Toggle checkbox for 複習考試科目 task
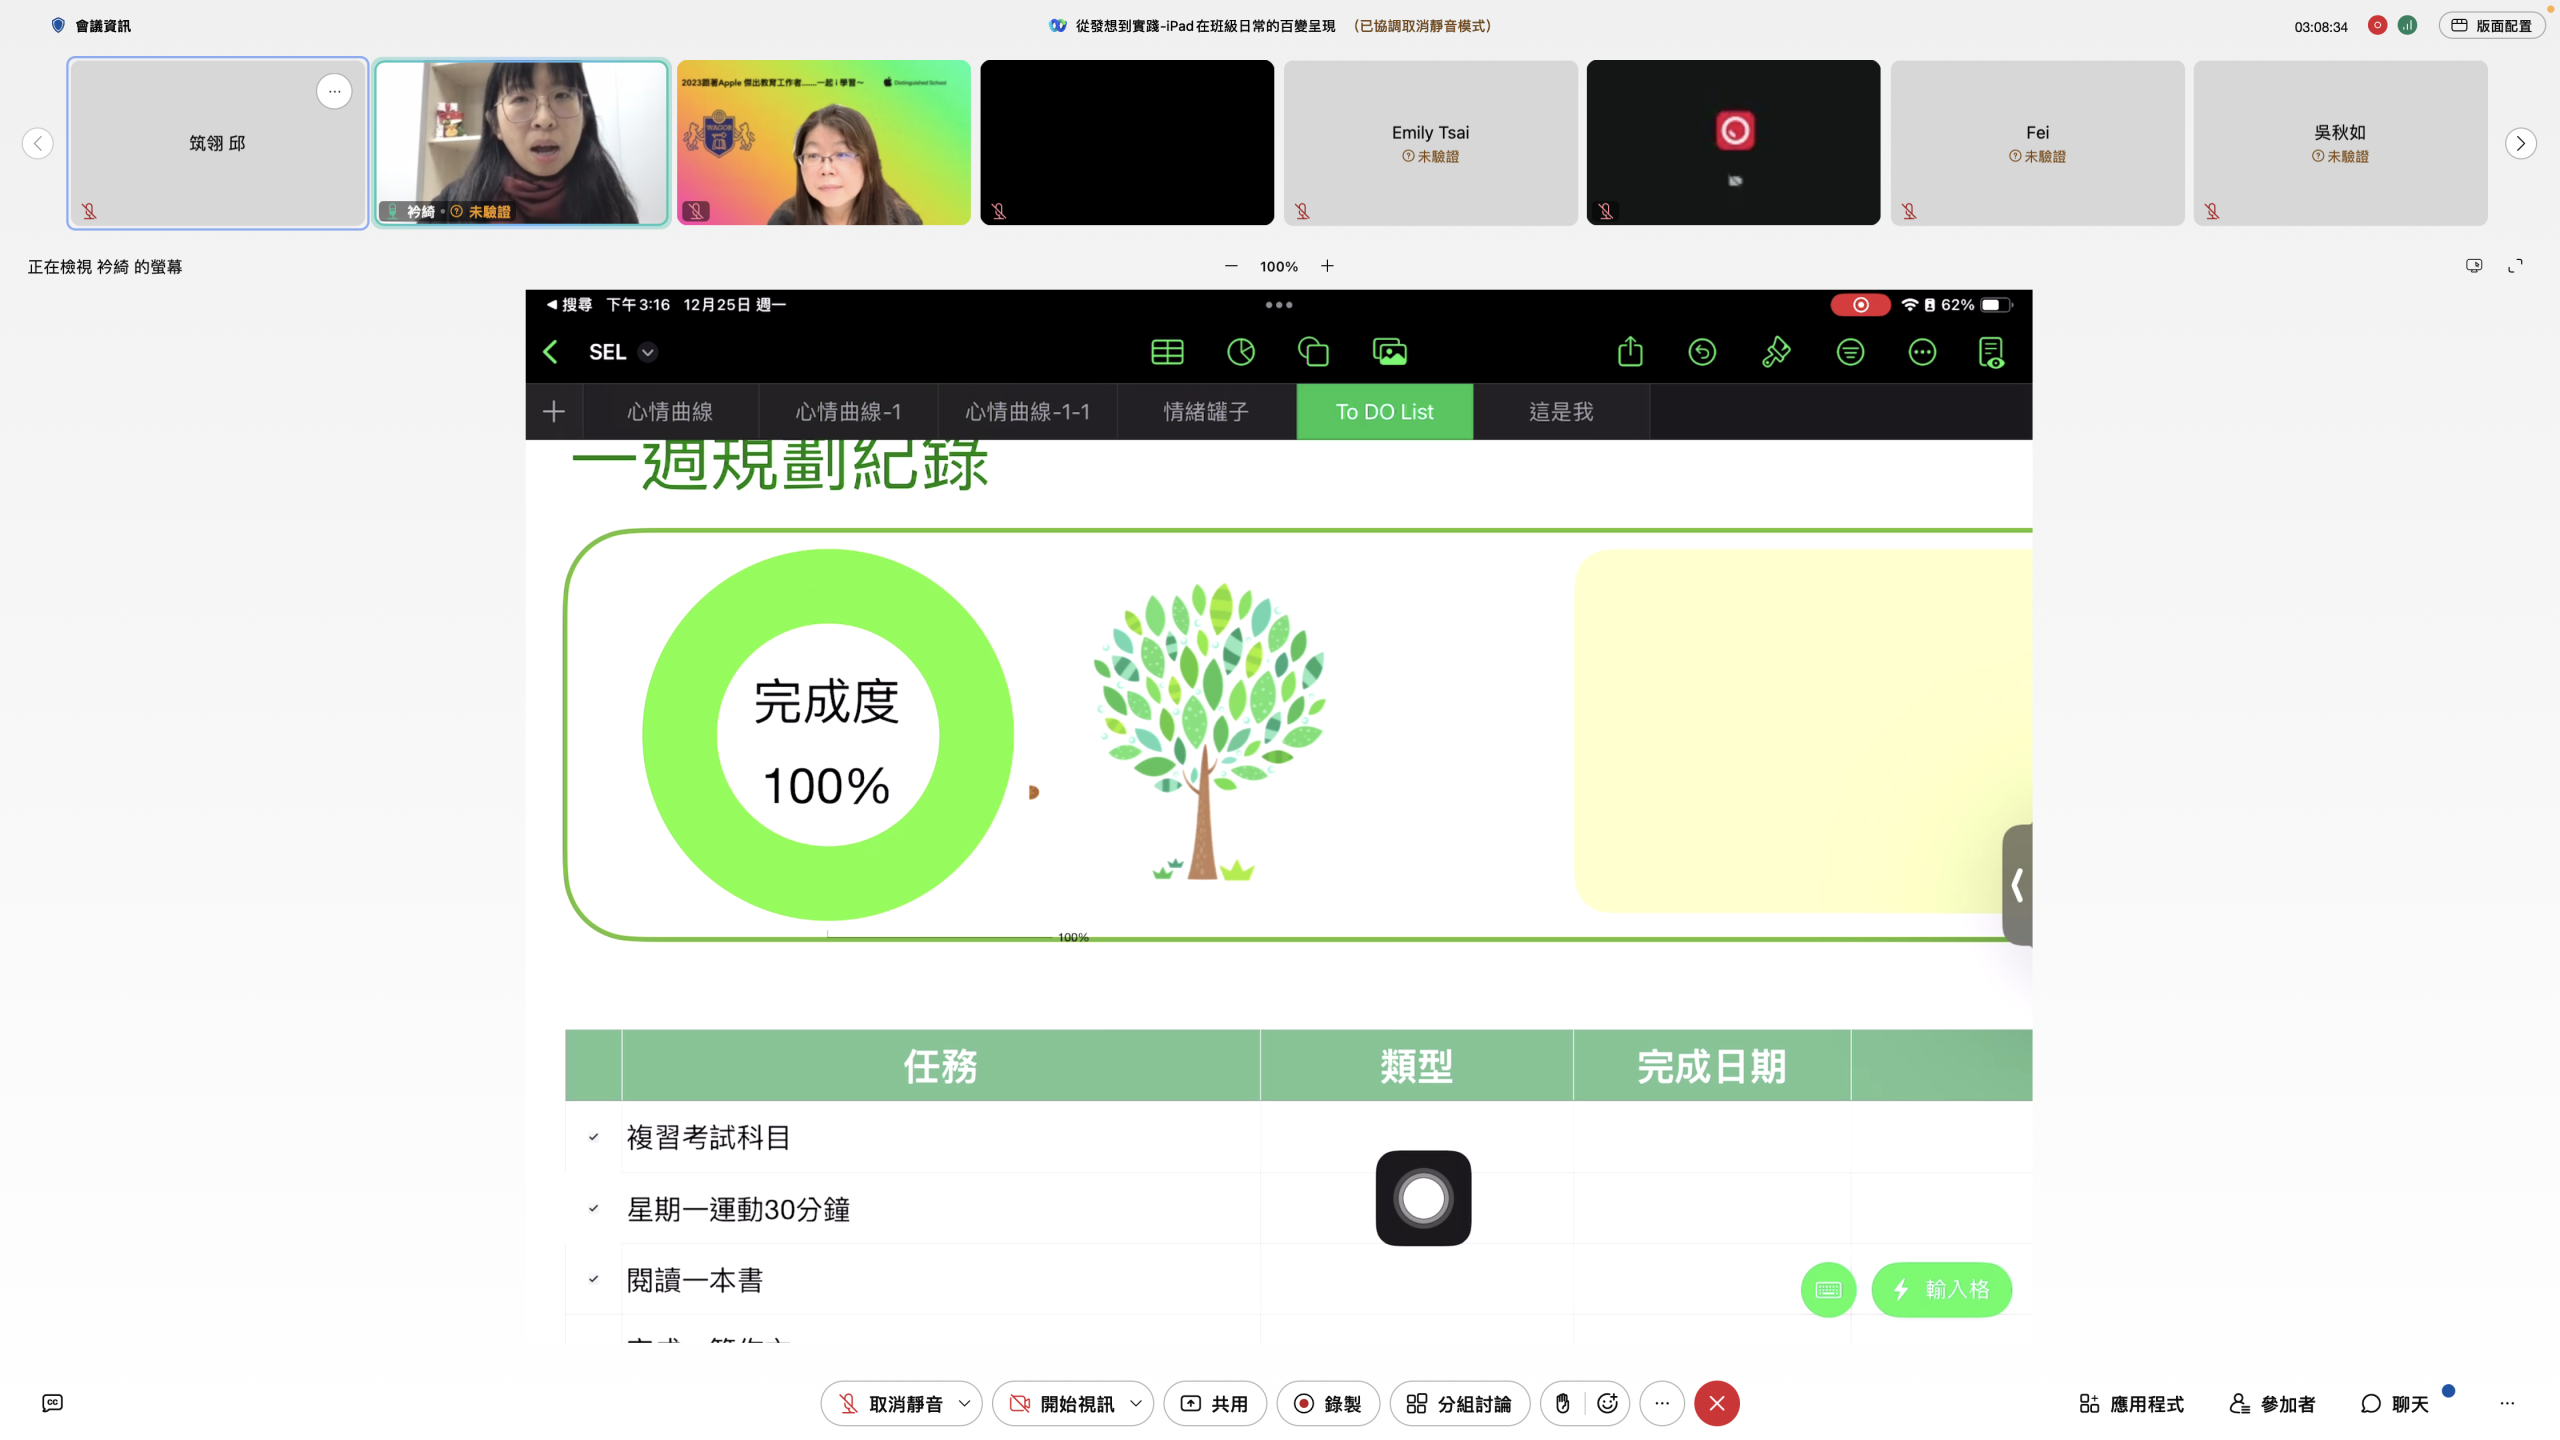This screenshot has height=1440, width=2560. [x=593, y=1137]
